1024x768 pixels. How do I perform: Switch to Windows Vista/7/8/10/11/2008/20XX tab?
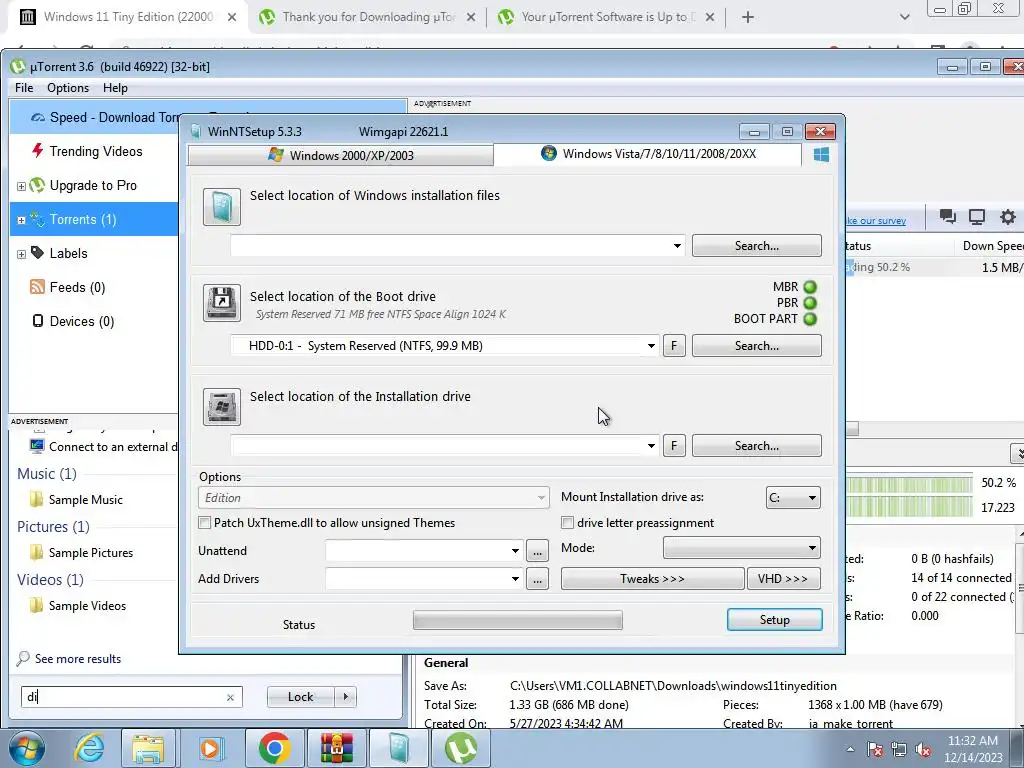(648, 154)
